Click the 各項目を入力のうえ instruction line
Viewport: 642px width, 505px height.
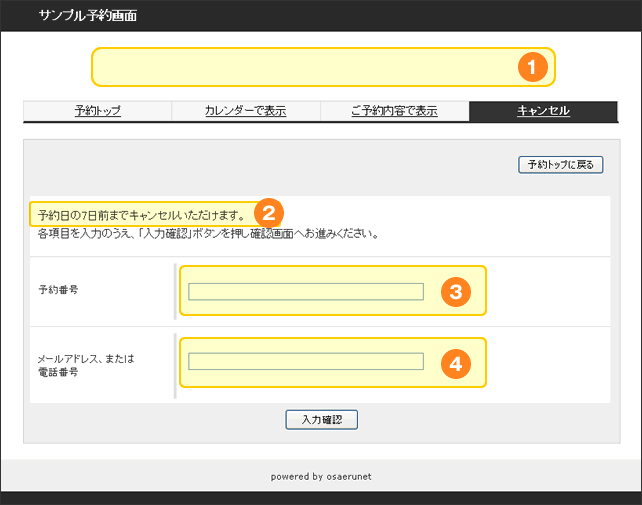(205, 234)
